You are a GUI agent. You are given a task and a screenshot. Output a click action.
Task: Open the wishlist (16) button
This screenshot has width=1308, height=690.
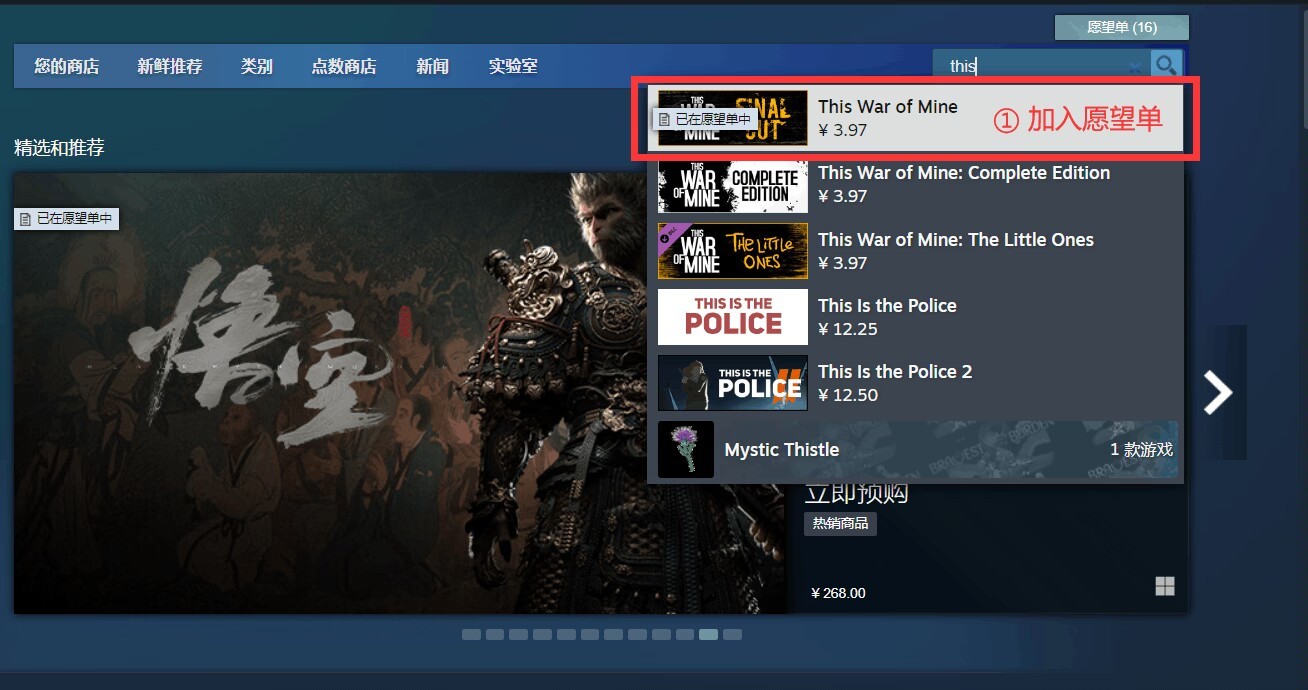pos(1122,27)
